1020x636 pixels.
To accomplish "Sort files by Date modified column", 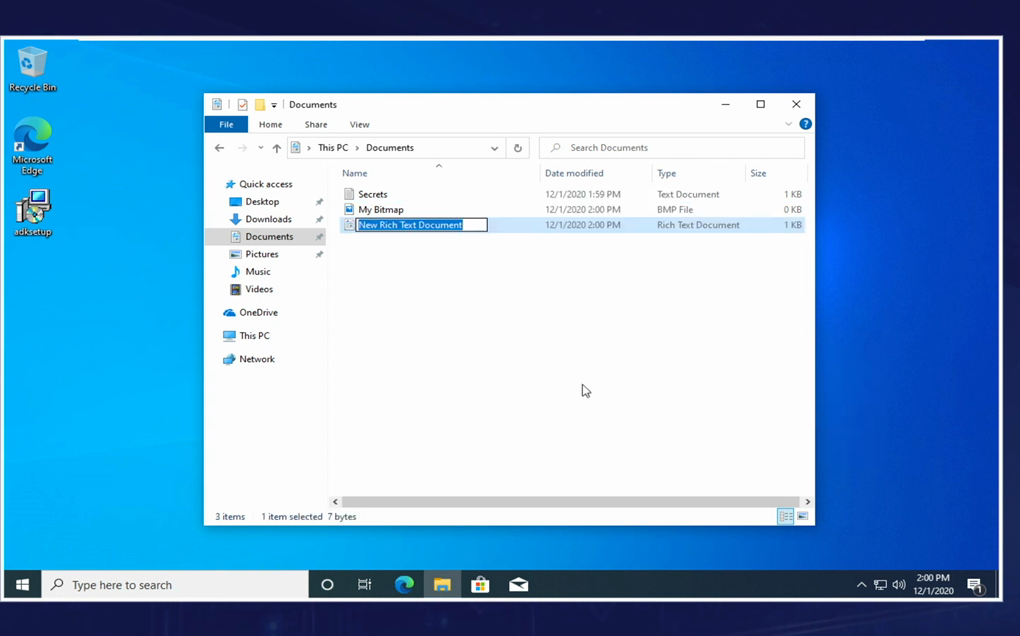I will [574, 173].
